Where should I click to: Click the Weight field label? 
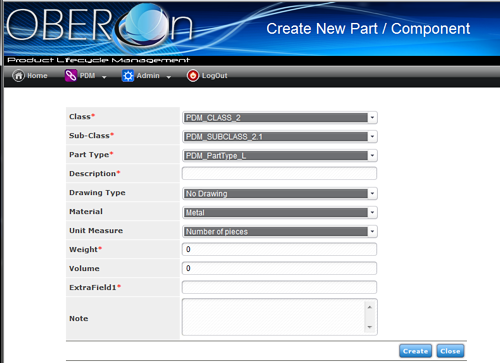point(85,250)
